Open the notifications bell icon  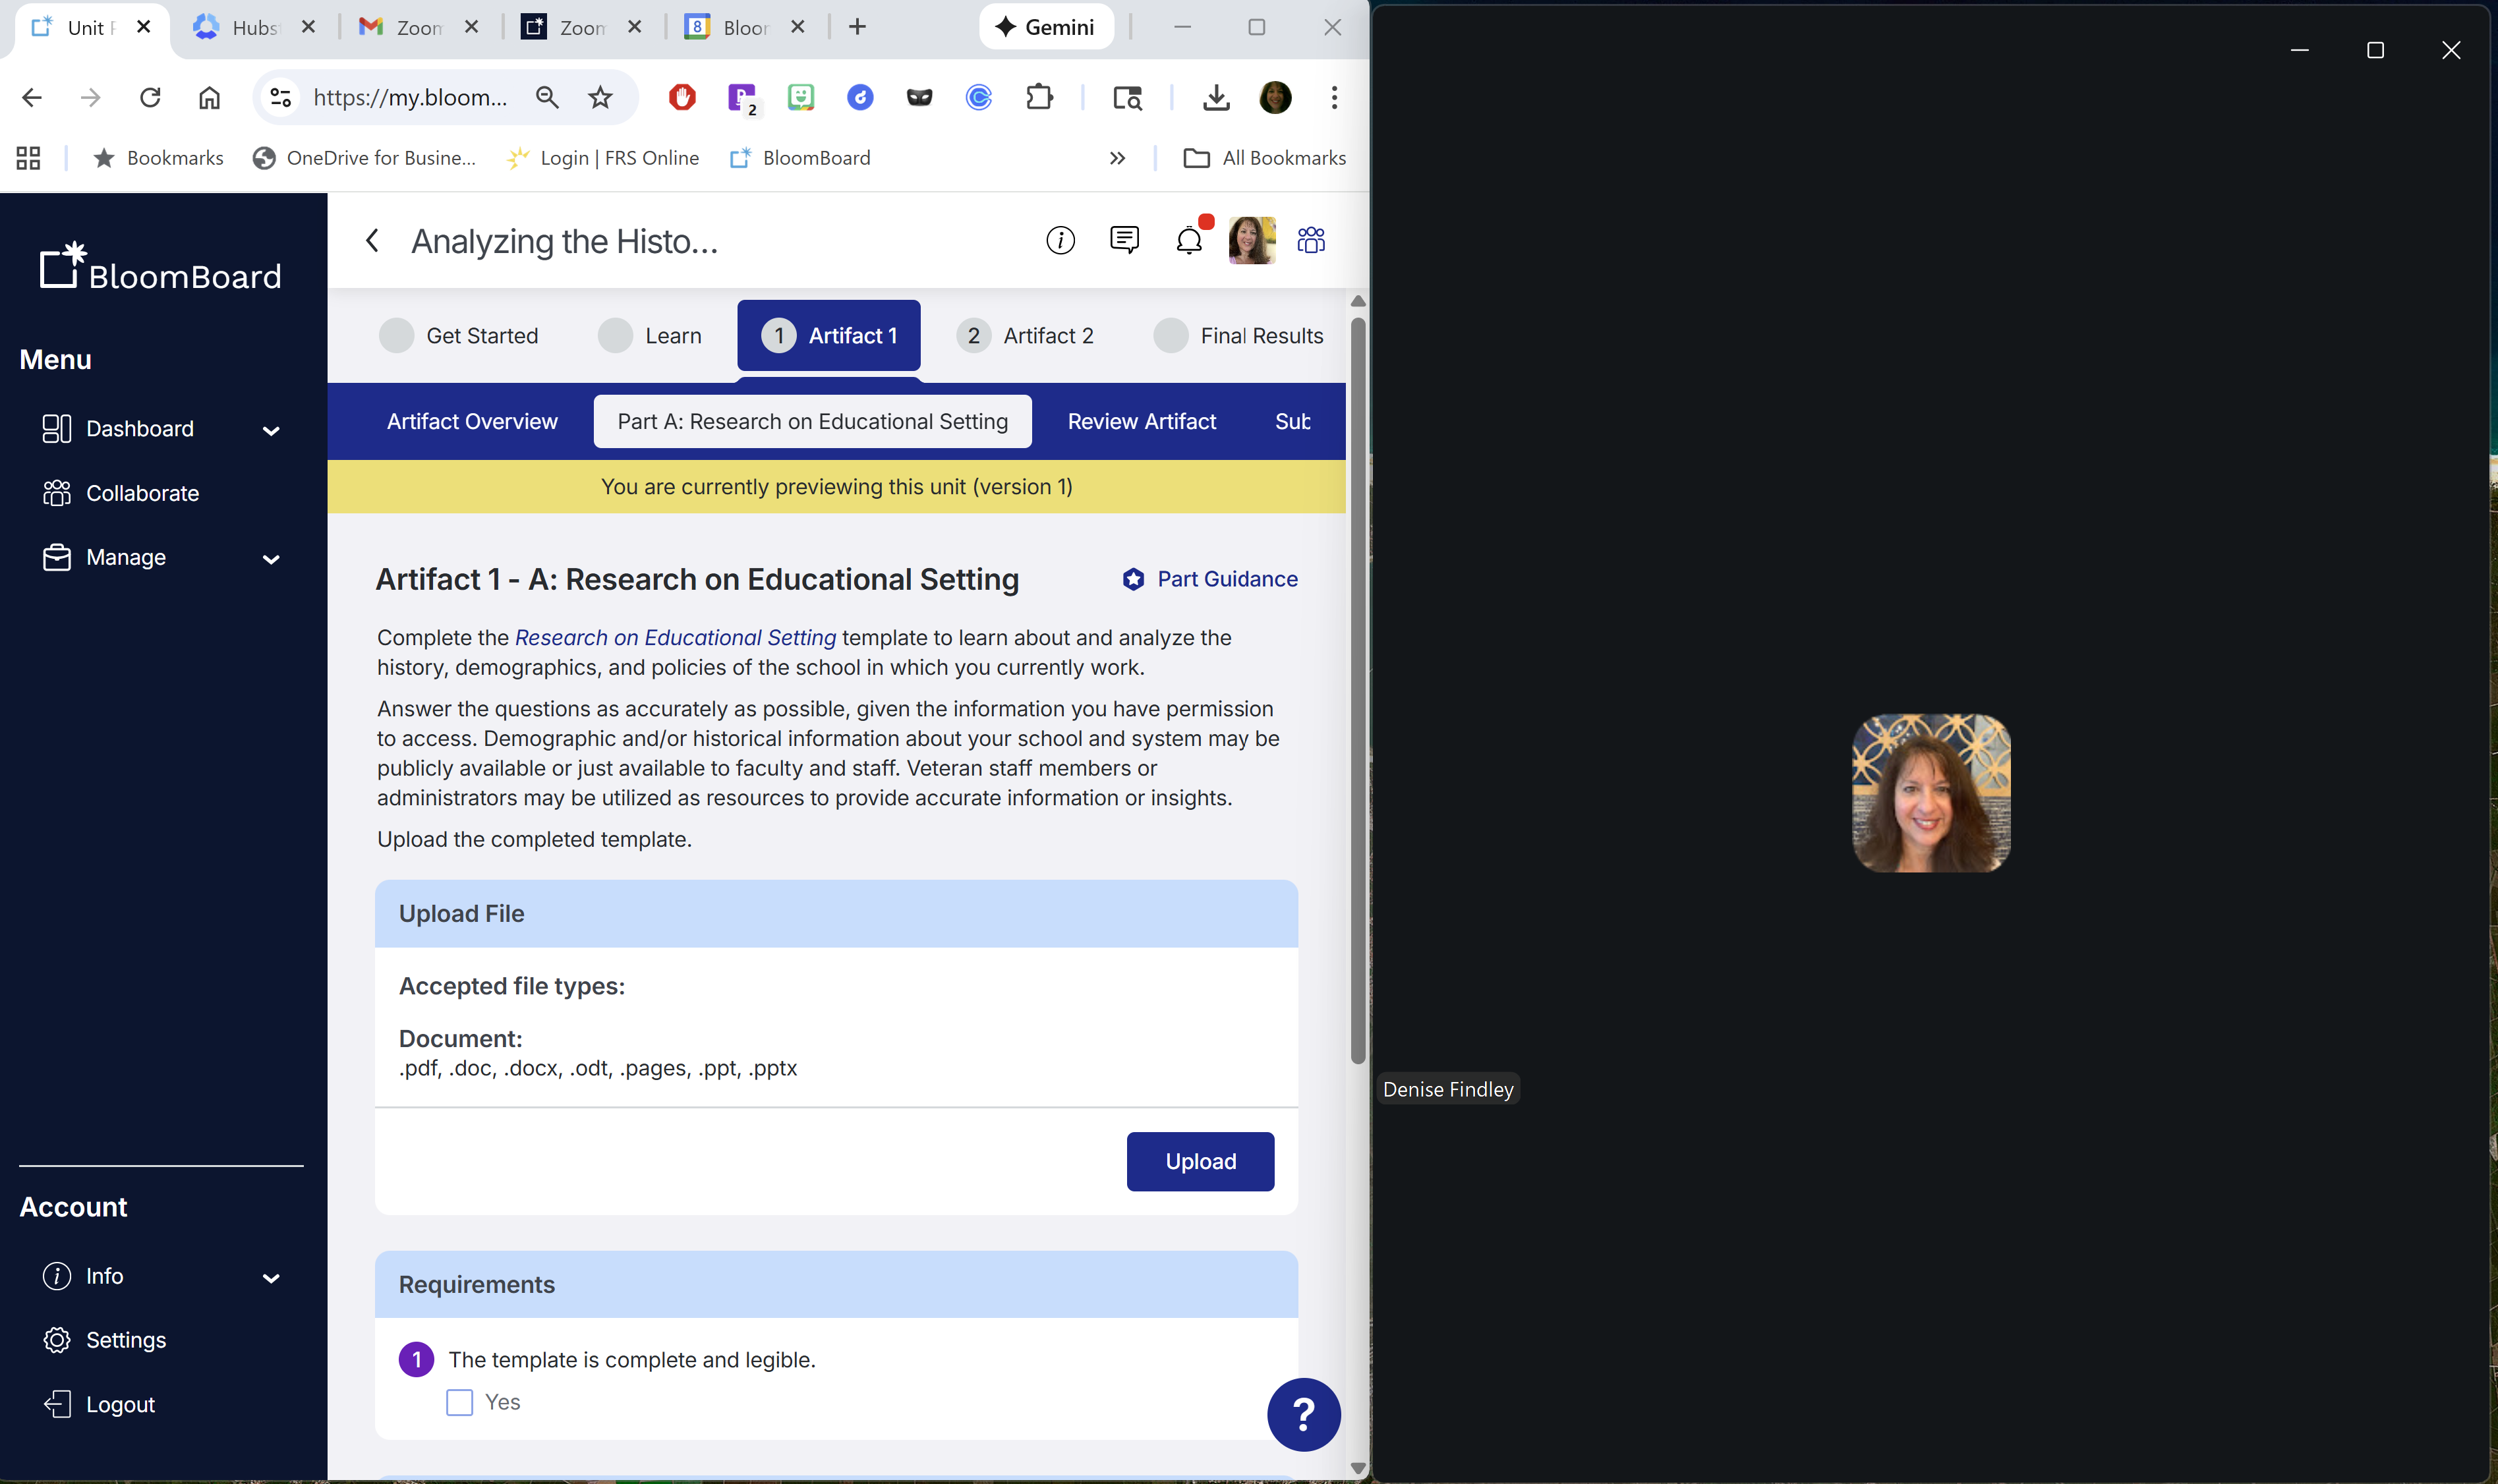pos(1189,240)
